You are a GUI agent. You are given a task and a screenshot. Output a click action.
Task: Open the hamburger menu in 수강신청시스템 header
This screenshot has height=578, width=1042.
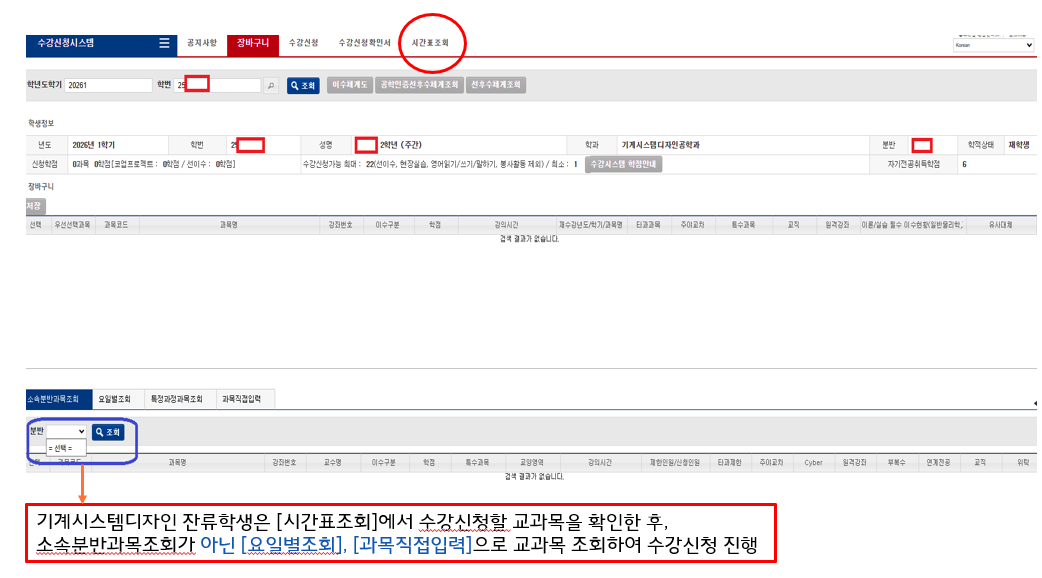click(x=164, y=43)
